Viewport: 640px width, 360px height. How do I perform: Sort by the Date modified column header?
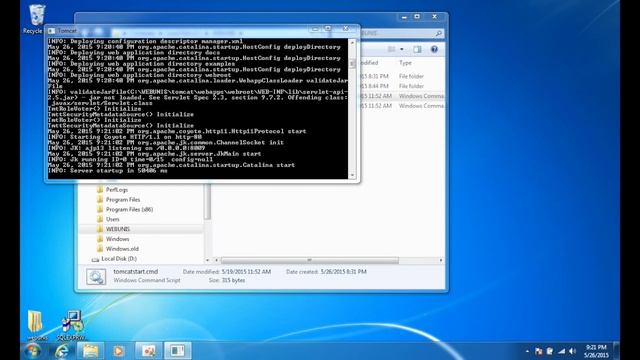[x=370, y=63]
